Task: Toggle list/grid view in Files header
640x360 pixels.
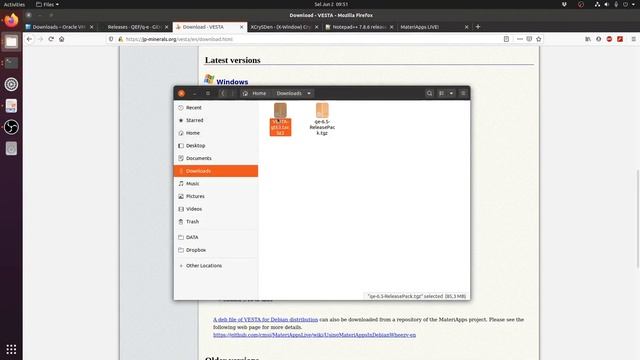Action: pos(441,93)
